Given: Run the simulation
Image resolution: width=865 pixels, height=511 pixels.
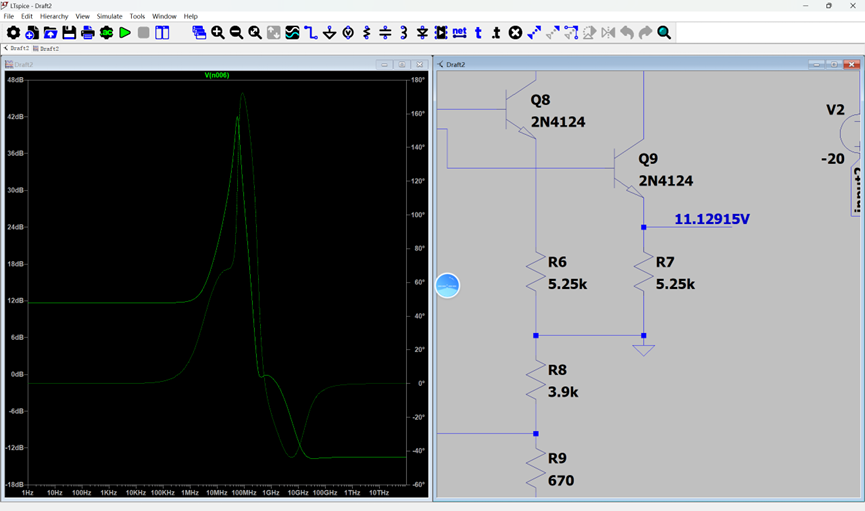Looking at the screenshot, I should [125, 33].
